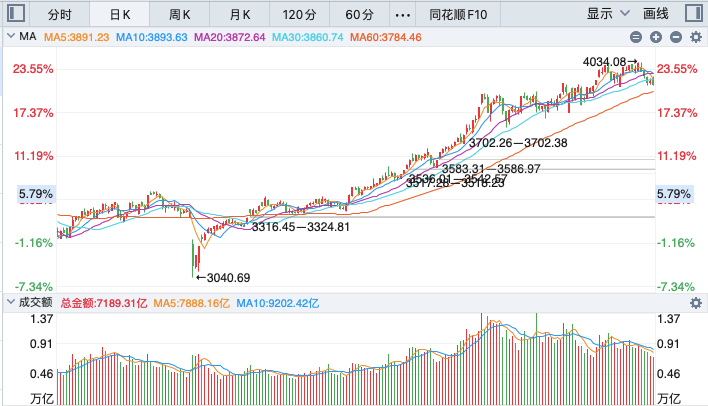Click the top-left window layout icon

(15, 14)
